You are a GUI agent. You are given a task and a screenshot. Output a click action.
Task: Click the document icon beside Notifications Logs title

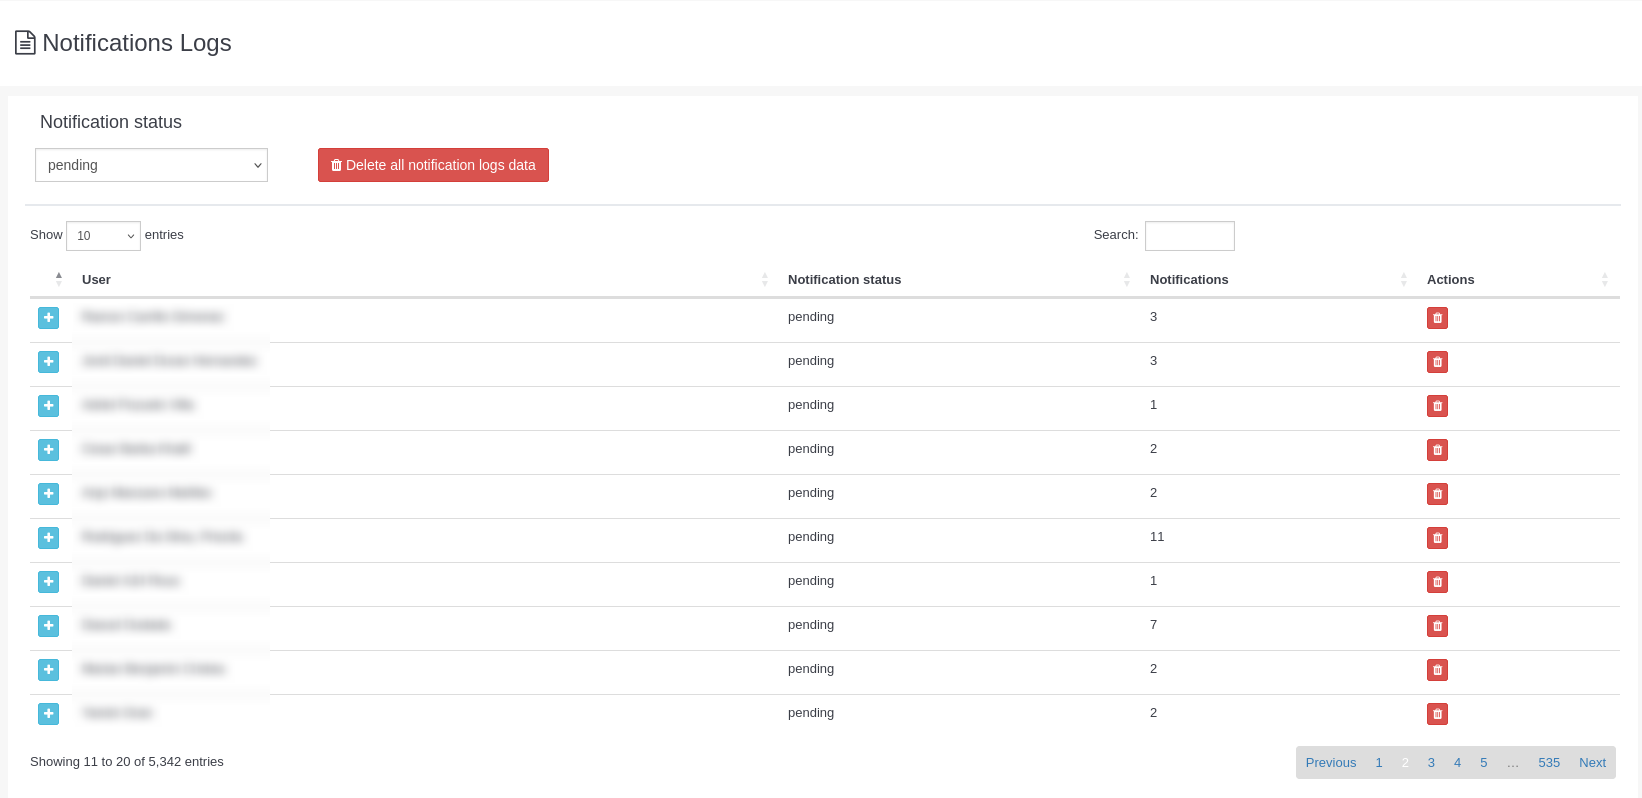25,43
